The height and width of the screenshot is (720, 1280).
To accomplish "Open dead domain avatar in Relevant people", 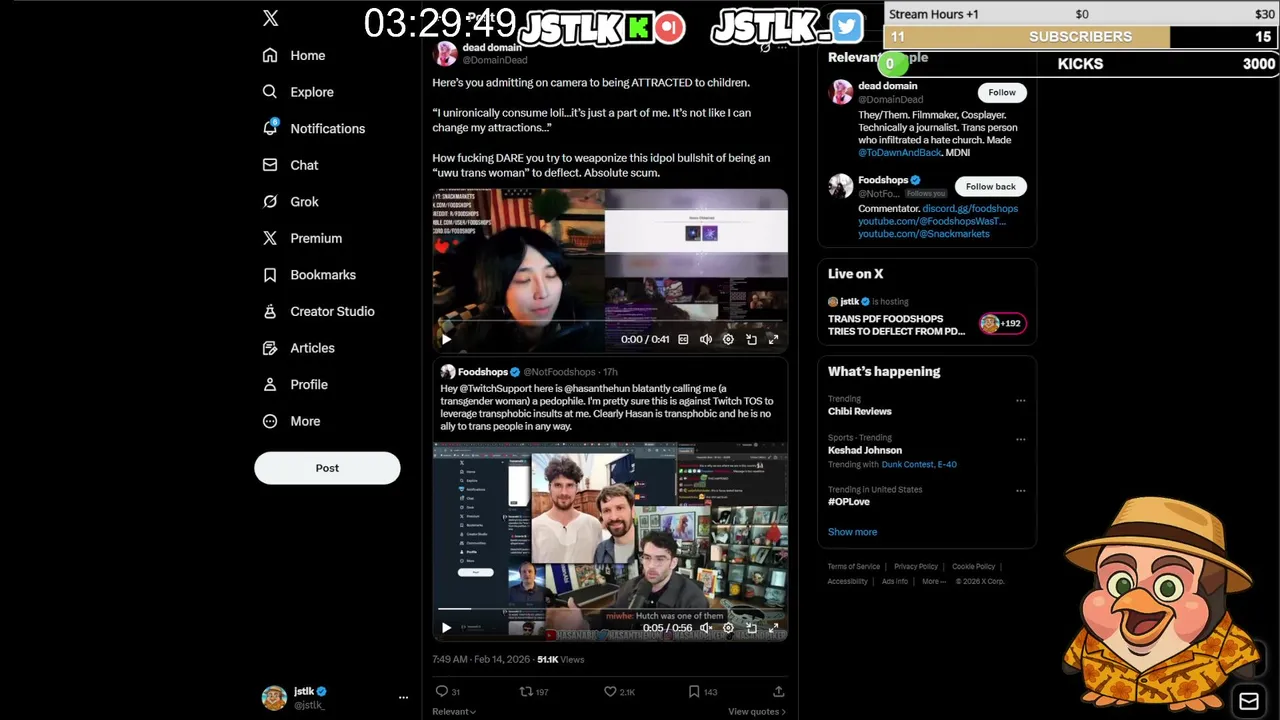I will tap(841, 92).
